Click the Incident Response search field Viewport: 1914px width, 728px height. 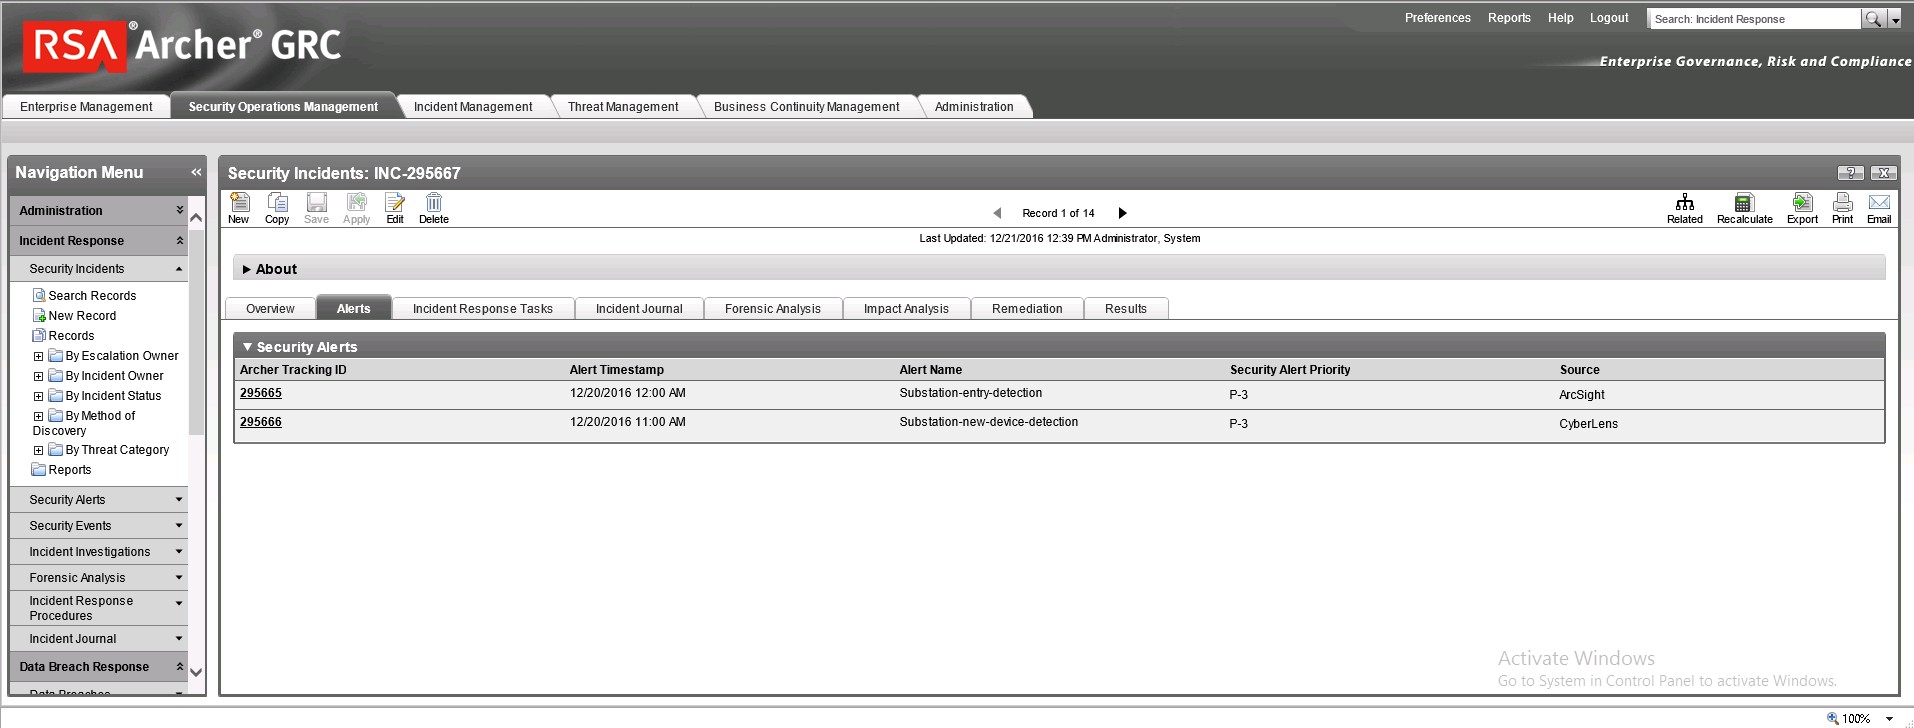pos(1754,19)
